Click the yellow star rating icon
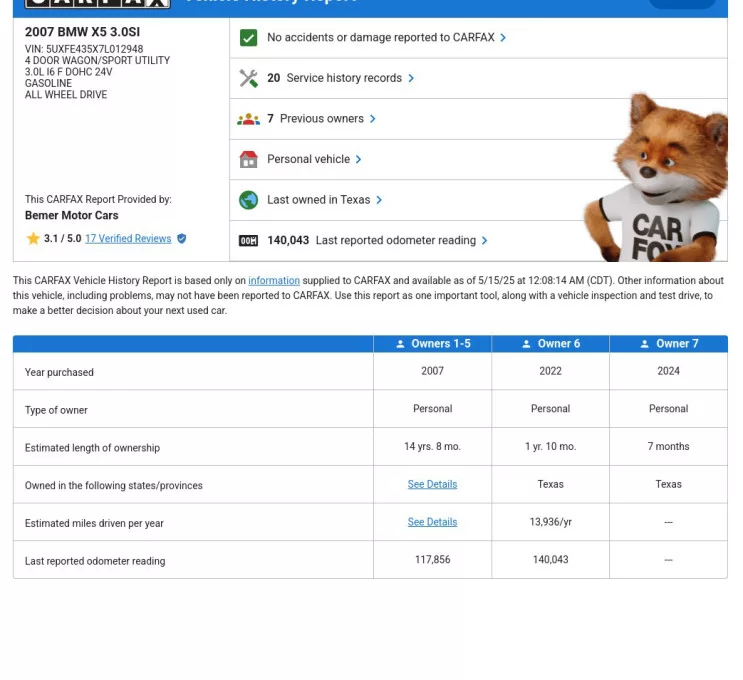The width and height of the screenshot is (743, 680). click(x=33, y=239)
